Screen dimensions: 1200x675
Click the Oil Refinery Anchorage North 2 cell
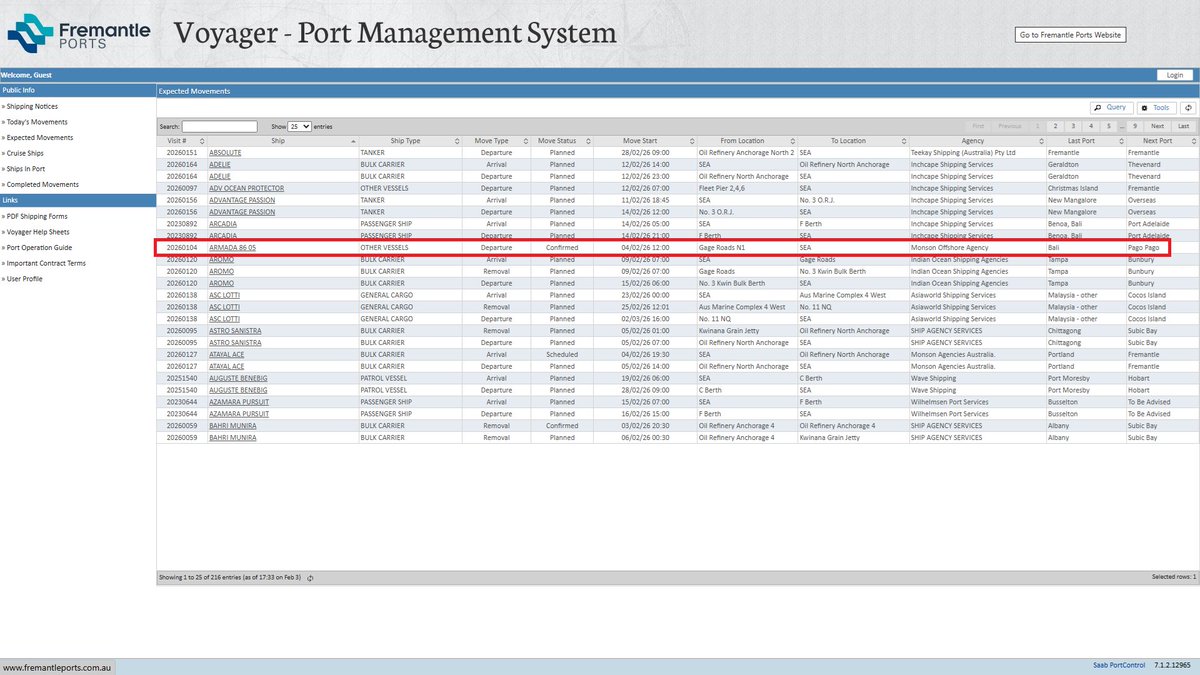pyautogui.click(x=747, y=153)
